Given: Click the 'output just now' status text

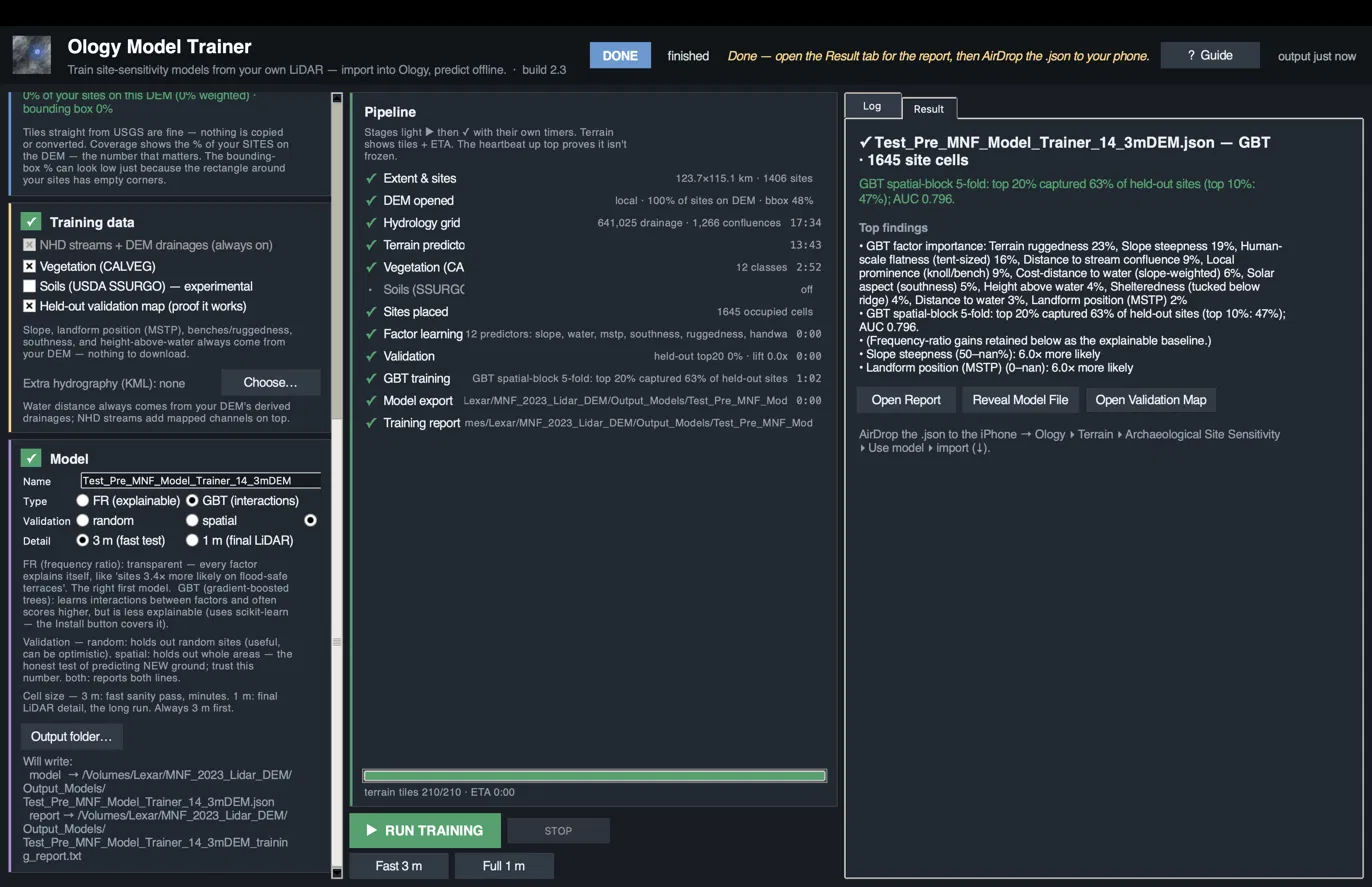Looking at the screenshot, I should tap(1317, 56).
